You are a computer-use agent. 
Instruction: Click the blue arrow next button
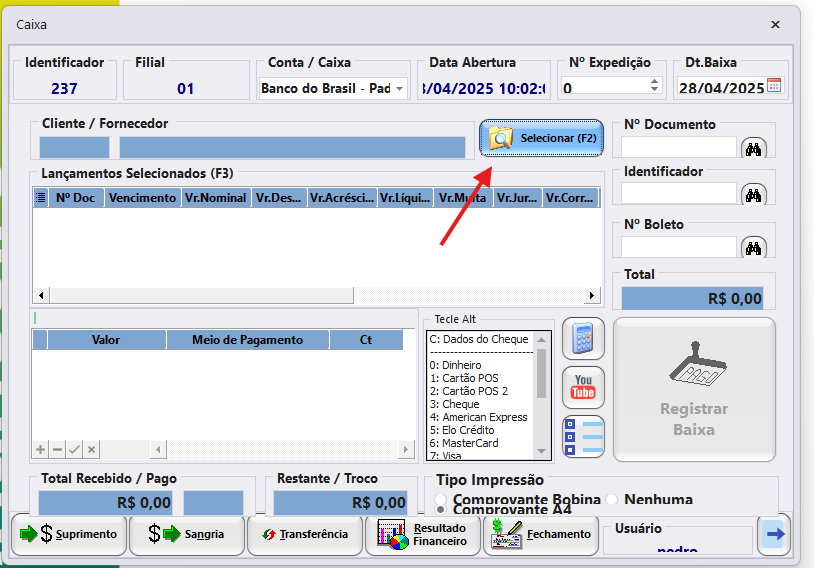[x=774, y=534]
